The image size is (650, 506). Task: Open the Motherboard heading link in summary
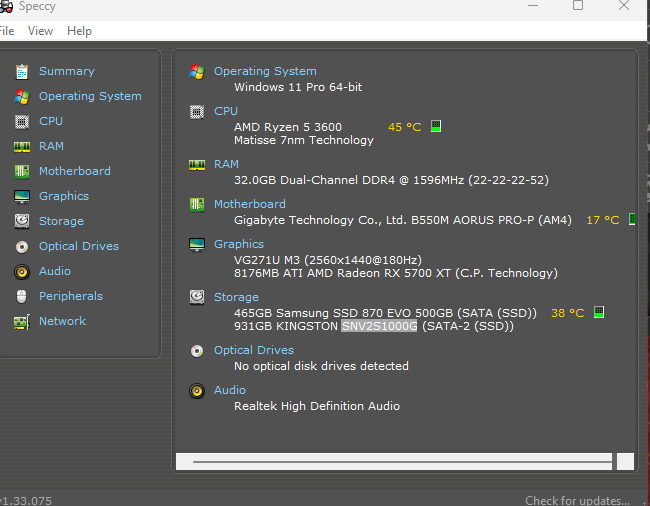tap(250, 204)
